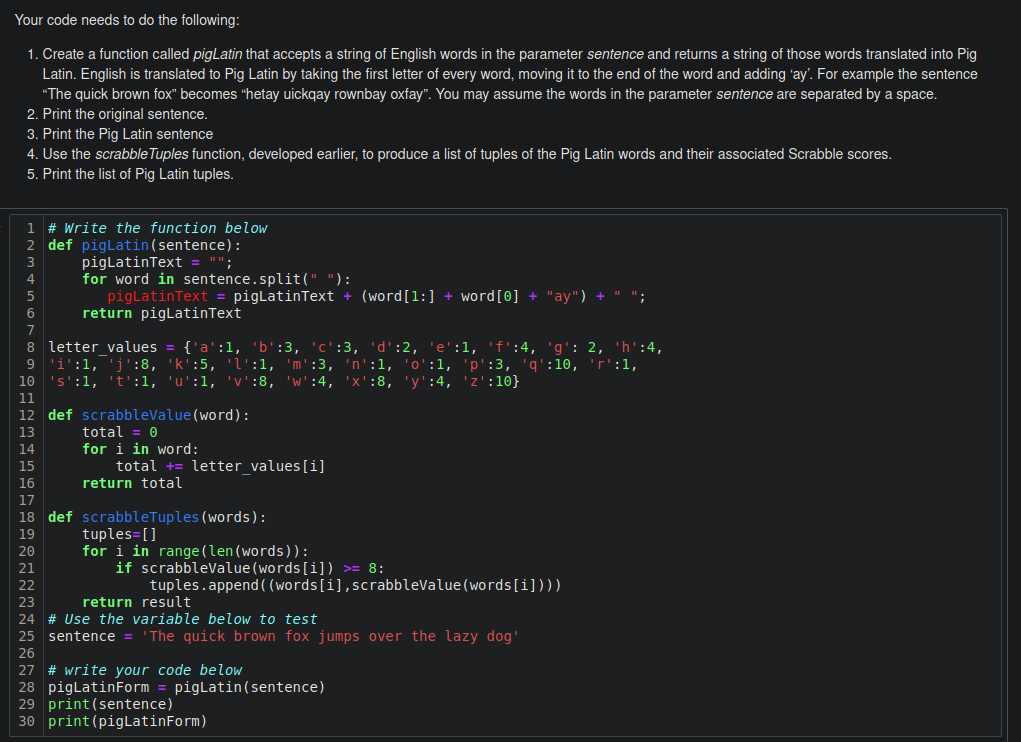The height and width of the screenshot is (742, 1021).
Task: Click the 'for word in sentence.split' line
Action: coord(216,279)
